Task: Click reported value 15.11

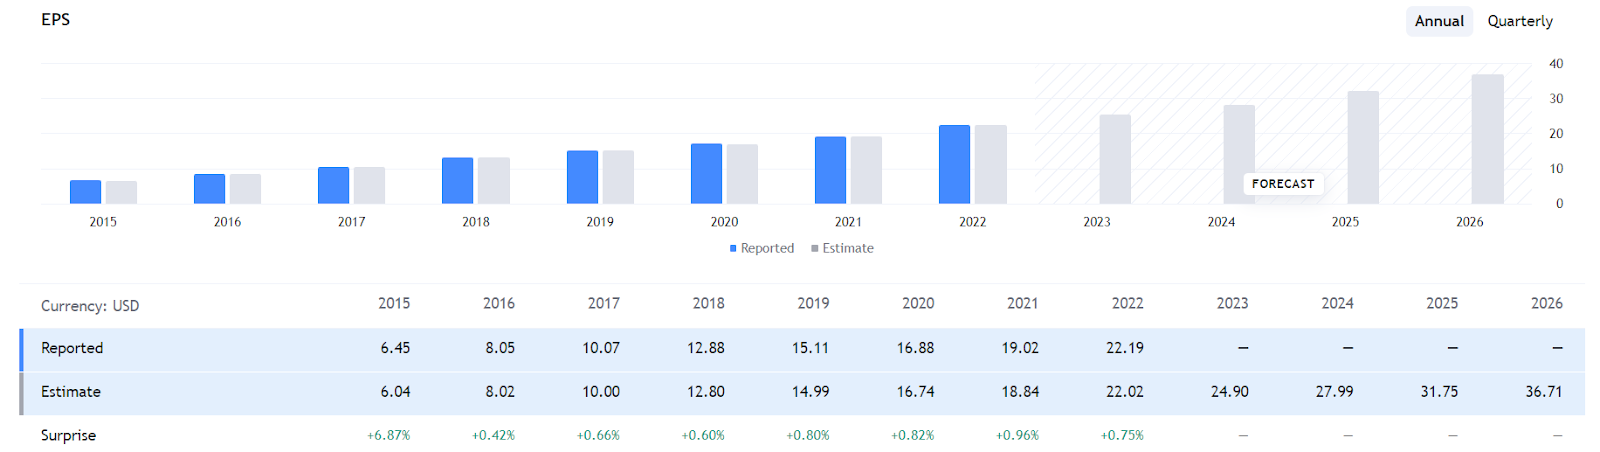Action: (x=810, y=348)
